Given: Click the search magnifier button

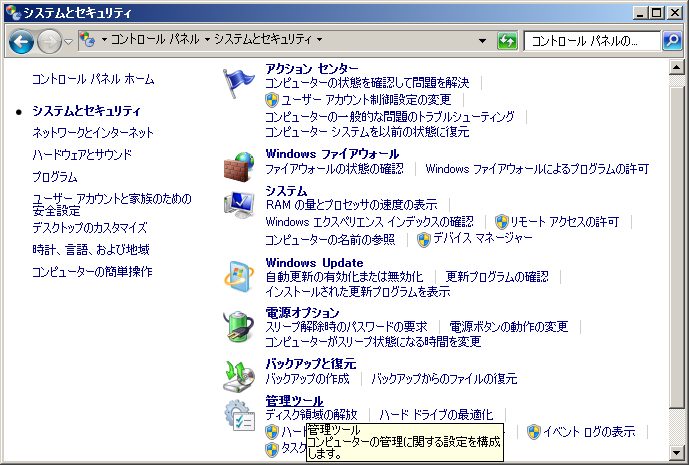Looking at the screenshot, I should [x=672, y=41].
